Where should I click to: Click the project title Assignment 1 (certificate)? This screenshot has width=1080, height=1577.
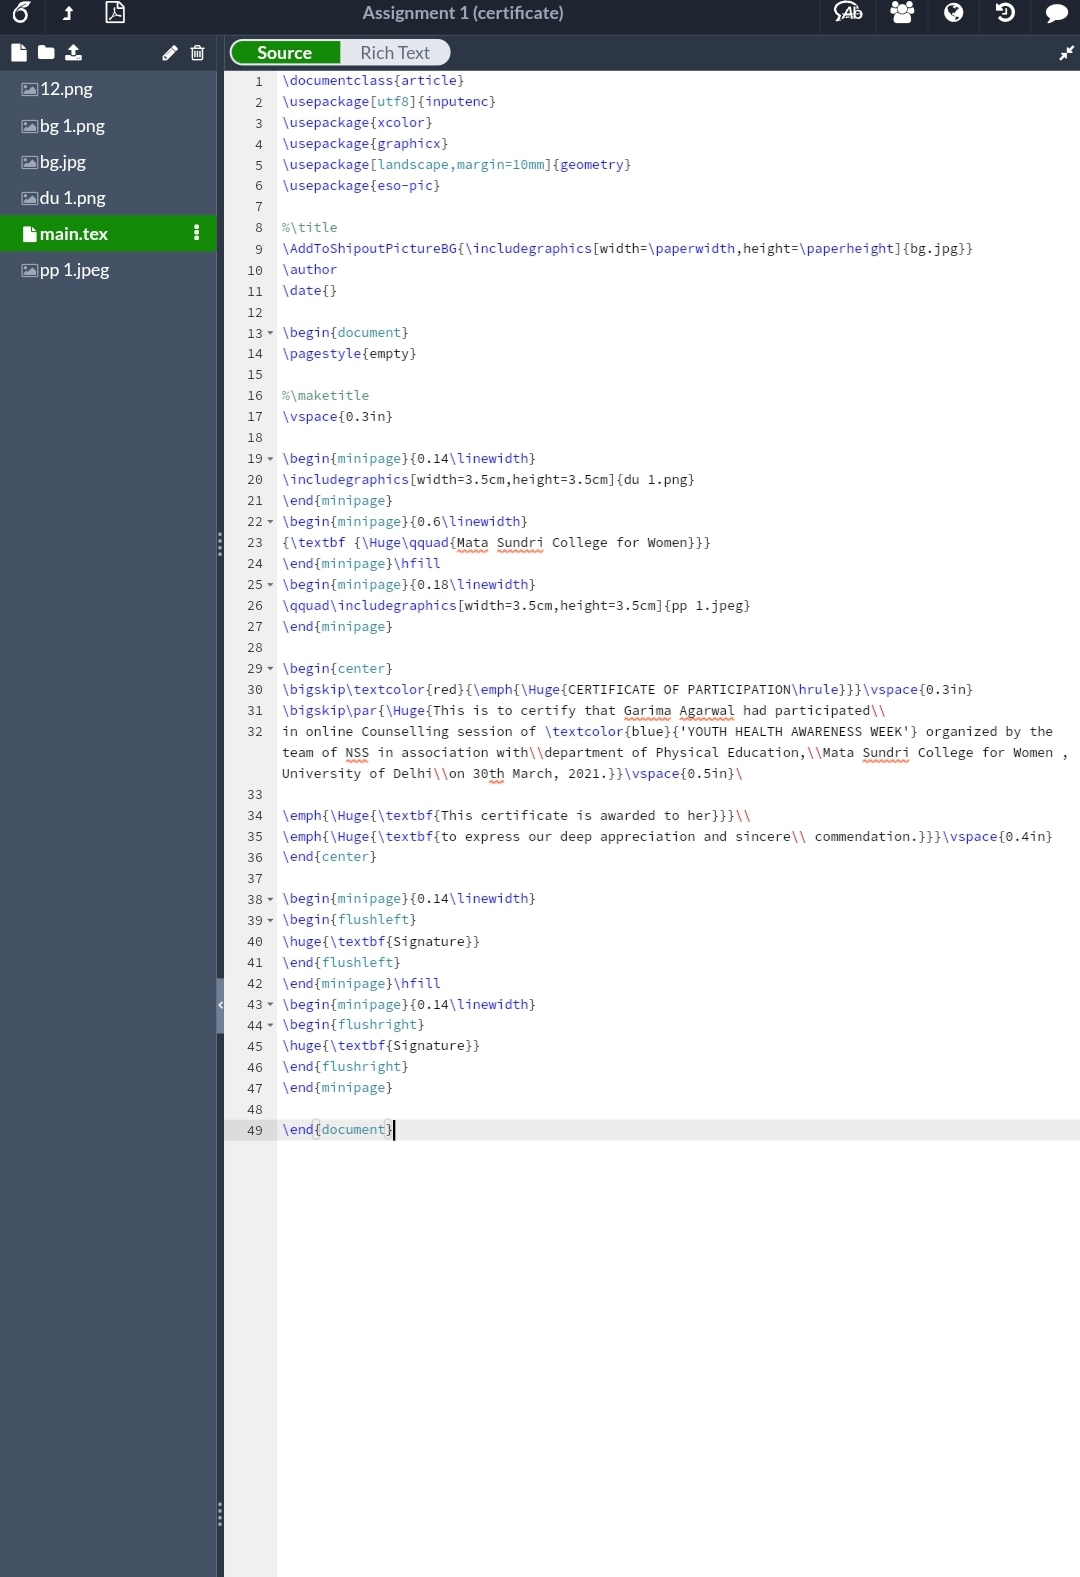click(x=463, y=13)
